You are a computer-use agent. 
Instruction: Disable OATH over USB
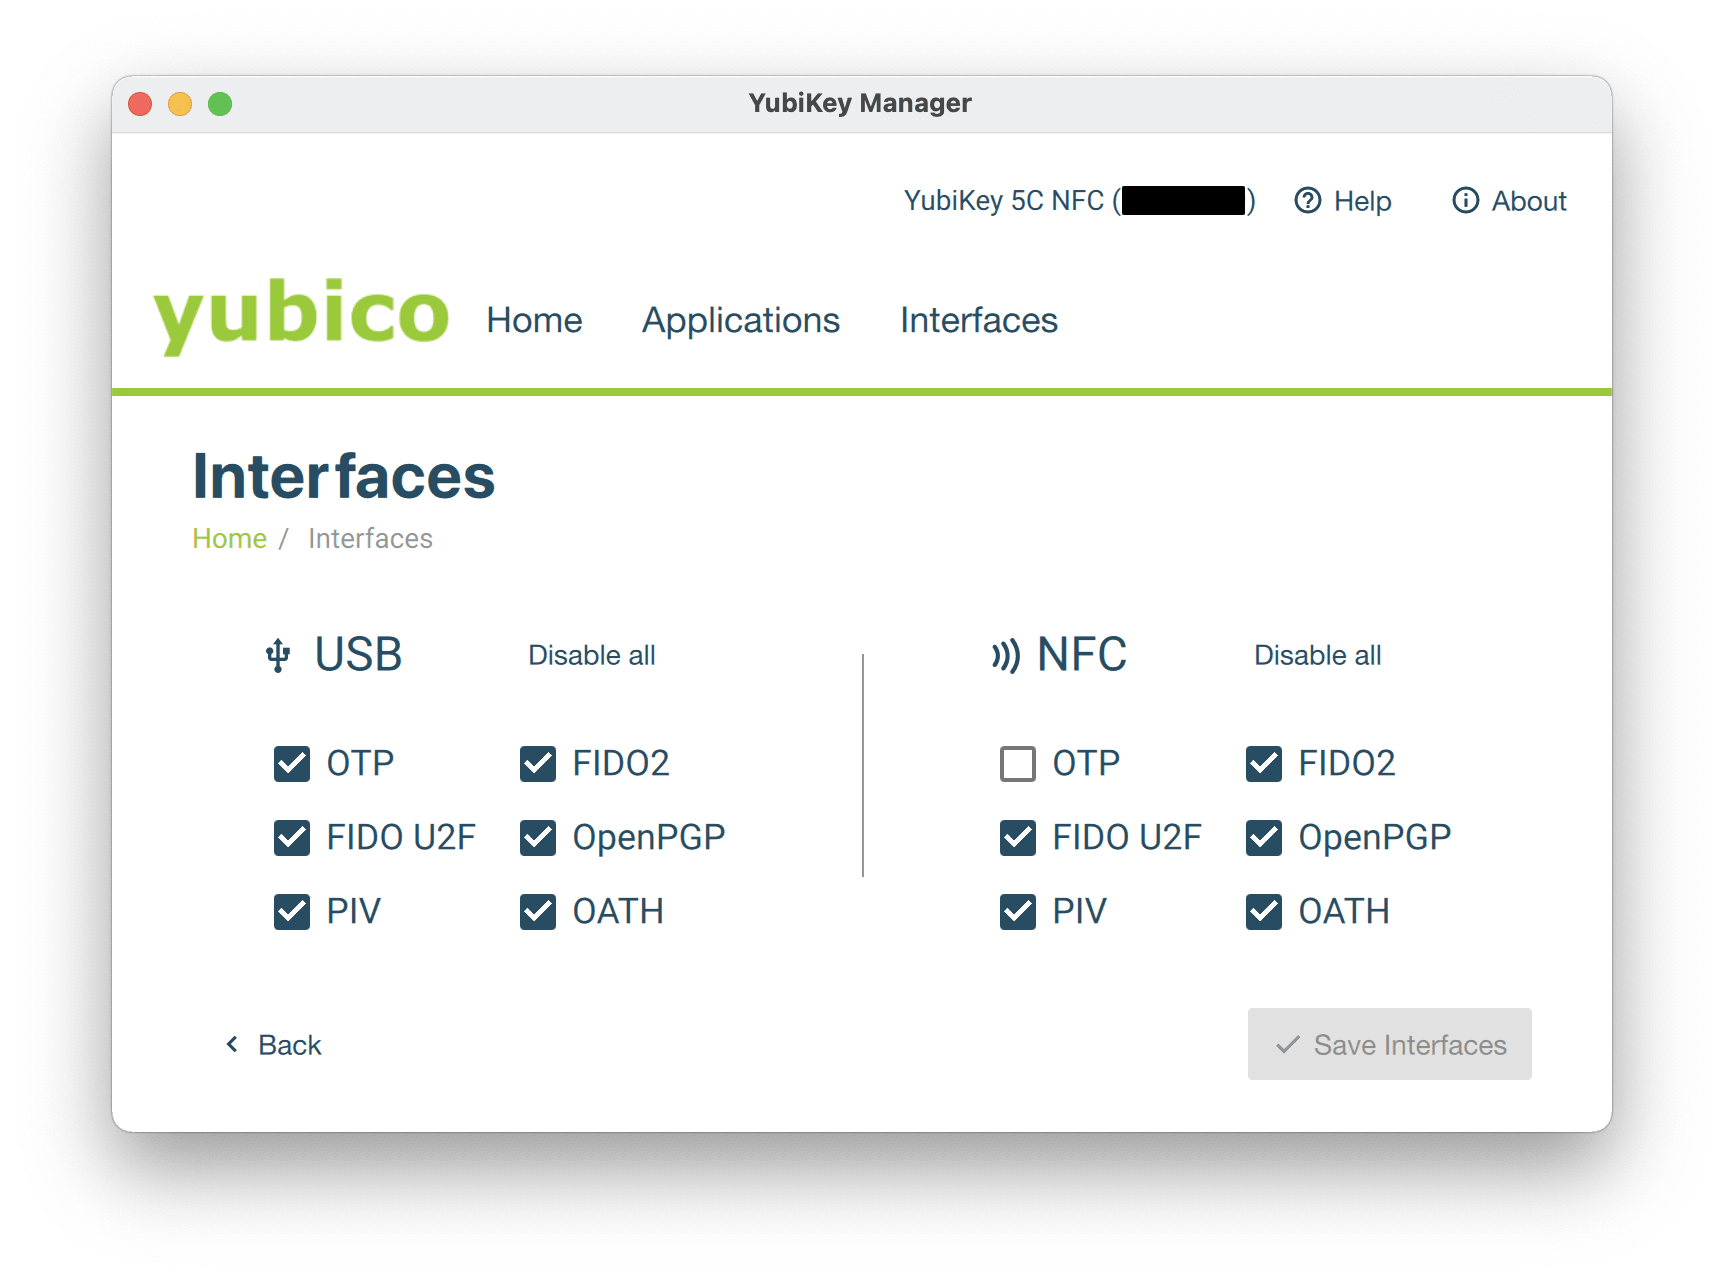538,912
